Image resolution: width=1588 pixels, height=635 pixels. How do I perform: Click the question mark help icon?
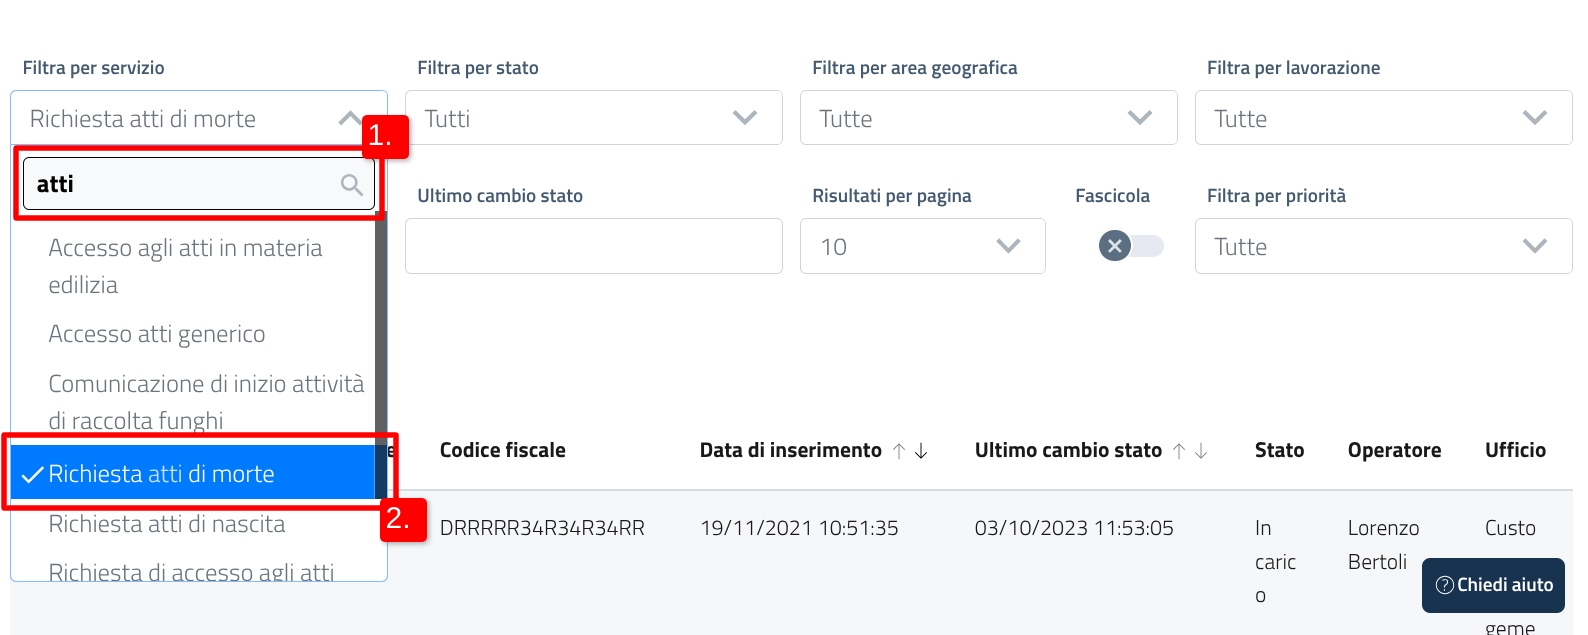click(1444, 585)
